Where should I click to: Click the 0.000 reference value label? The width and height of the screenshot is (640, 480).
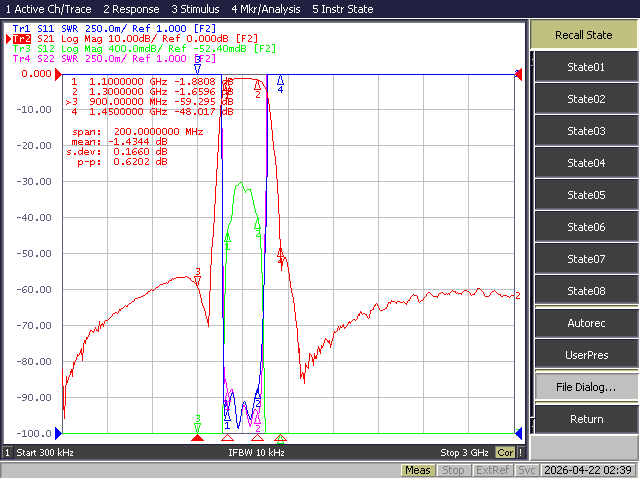(36, 73)
